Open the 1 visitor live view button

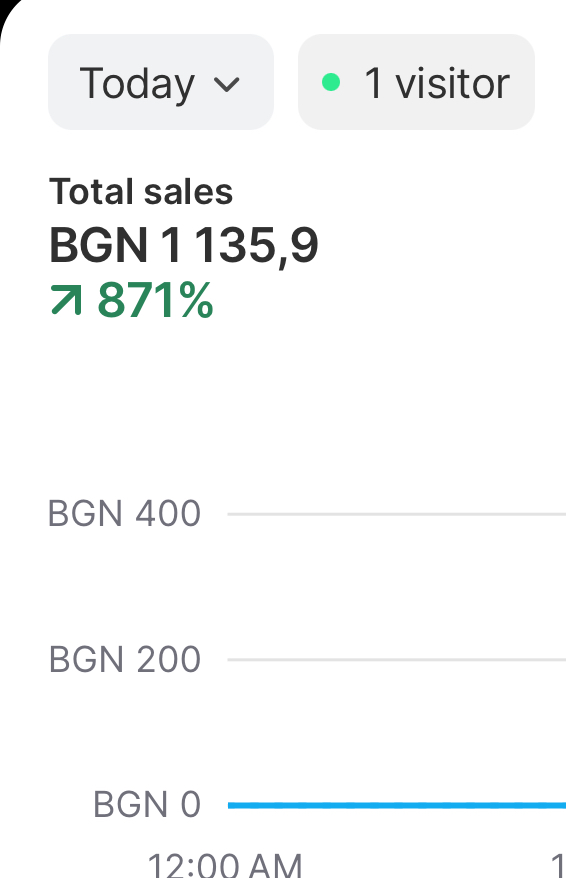click(x=416, y=82)
